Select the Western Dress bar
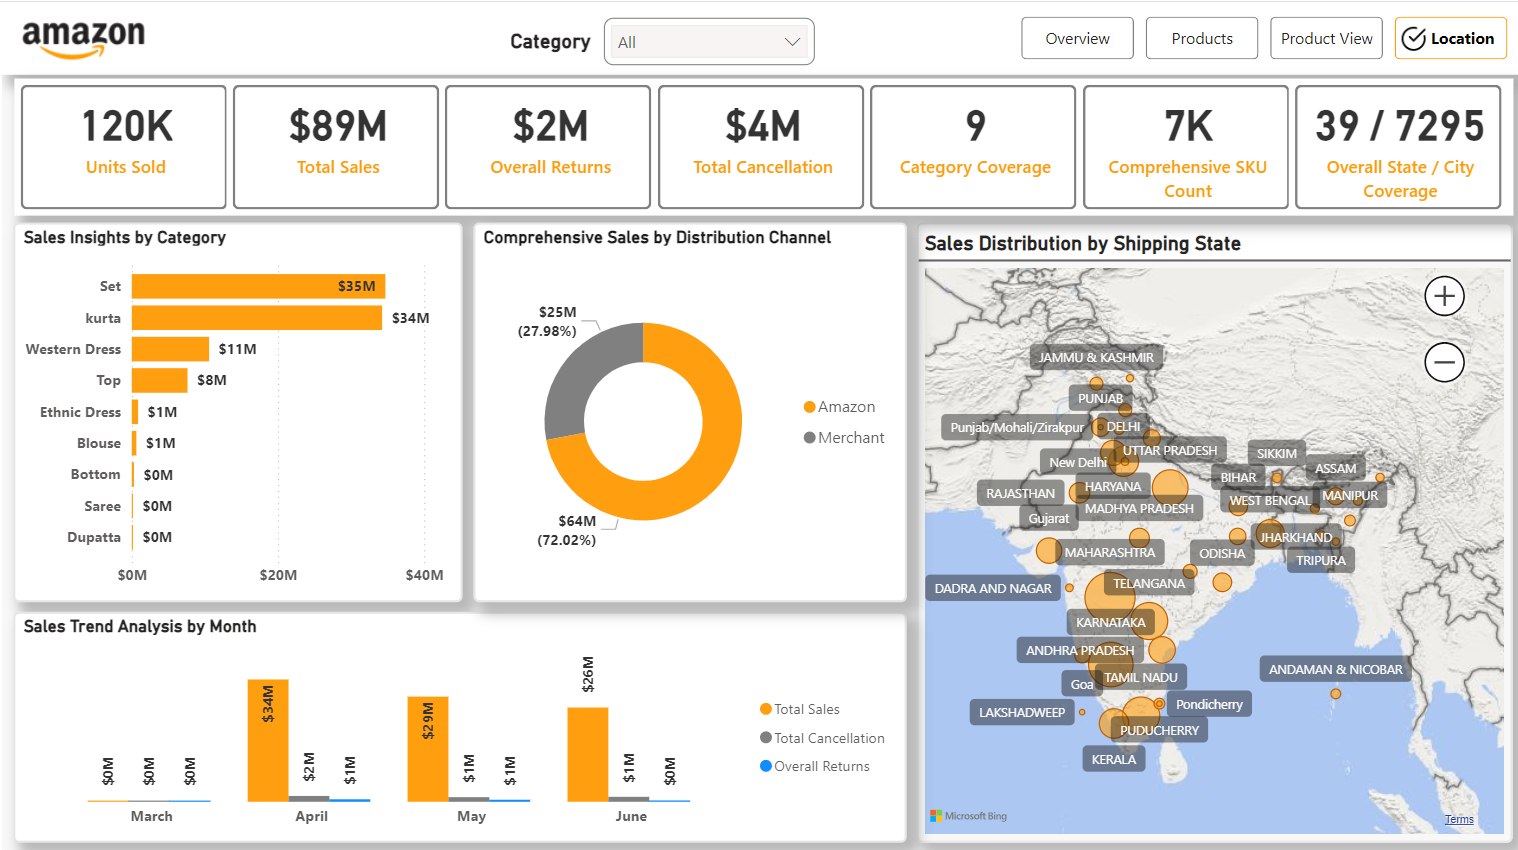The width and height of the screenshot is (1518, 850). 170,349
